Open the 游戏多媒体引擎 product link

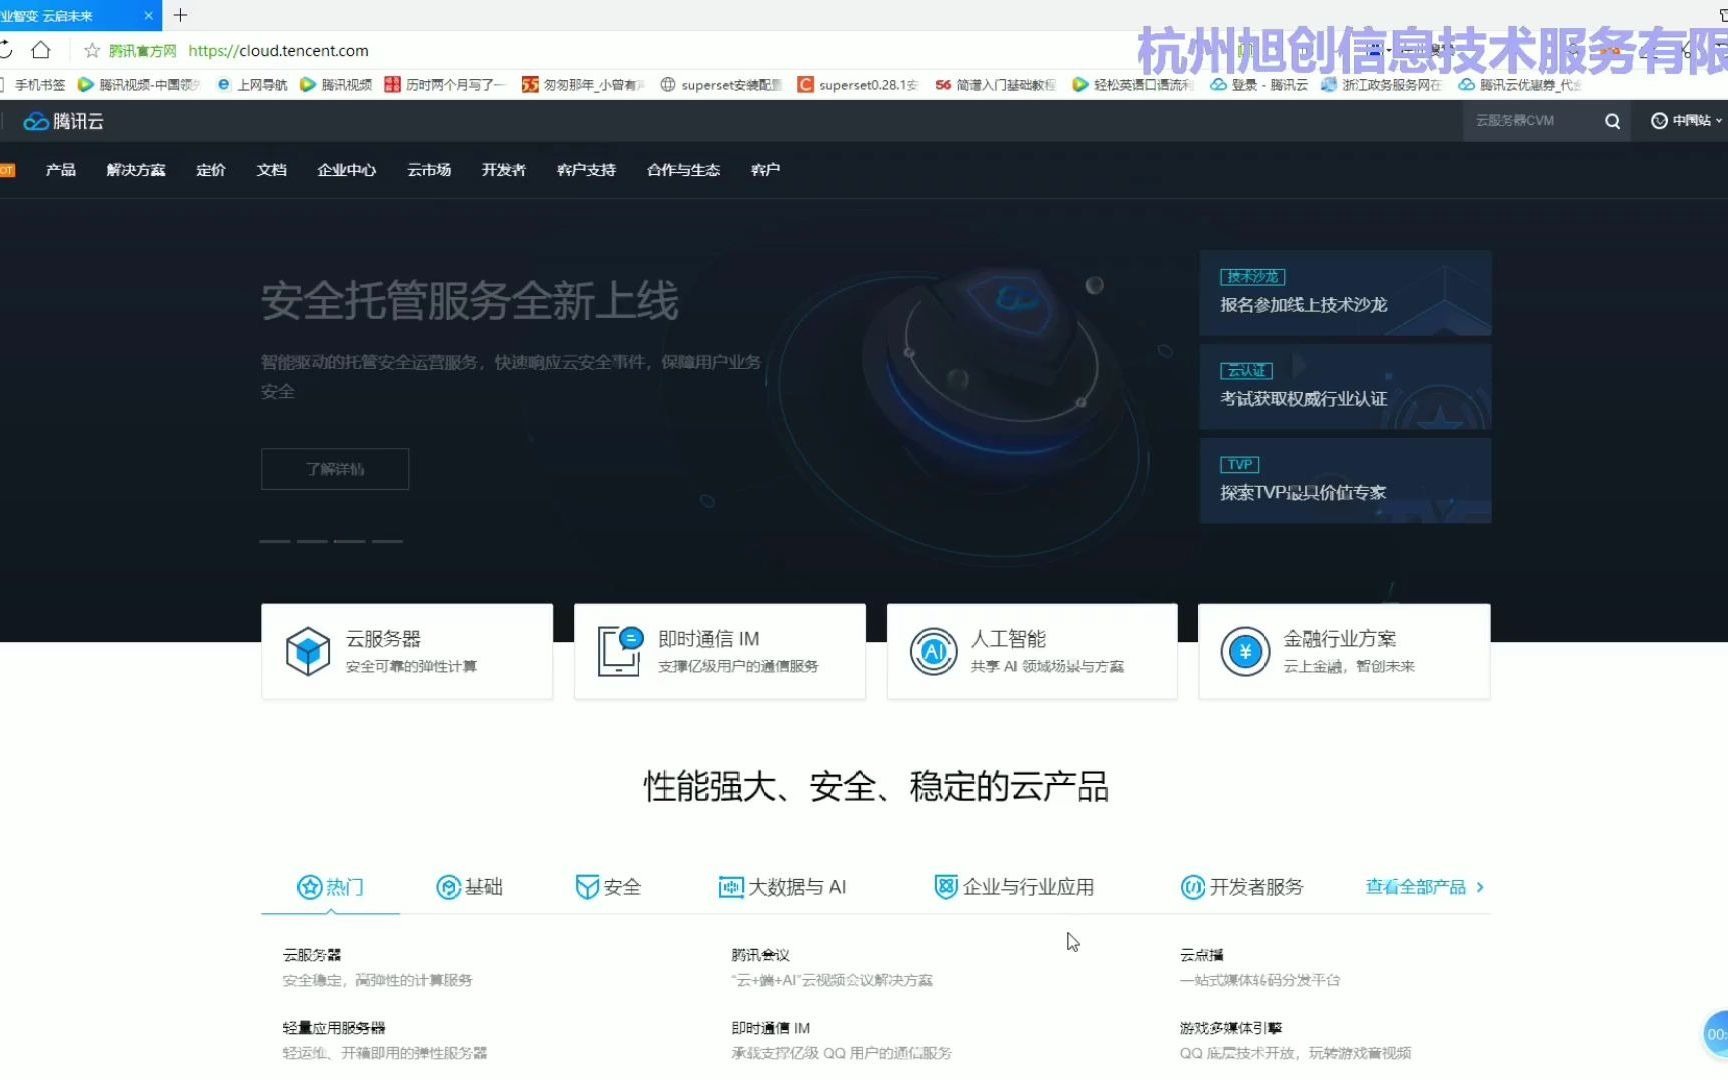click(x=1230, y=1028)
